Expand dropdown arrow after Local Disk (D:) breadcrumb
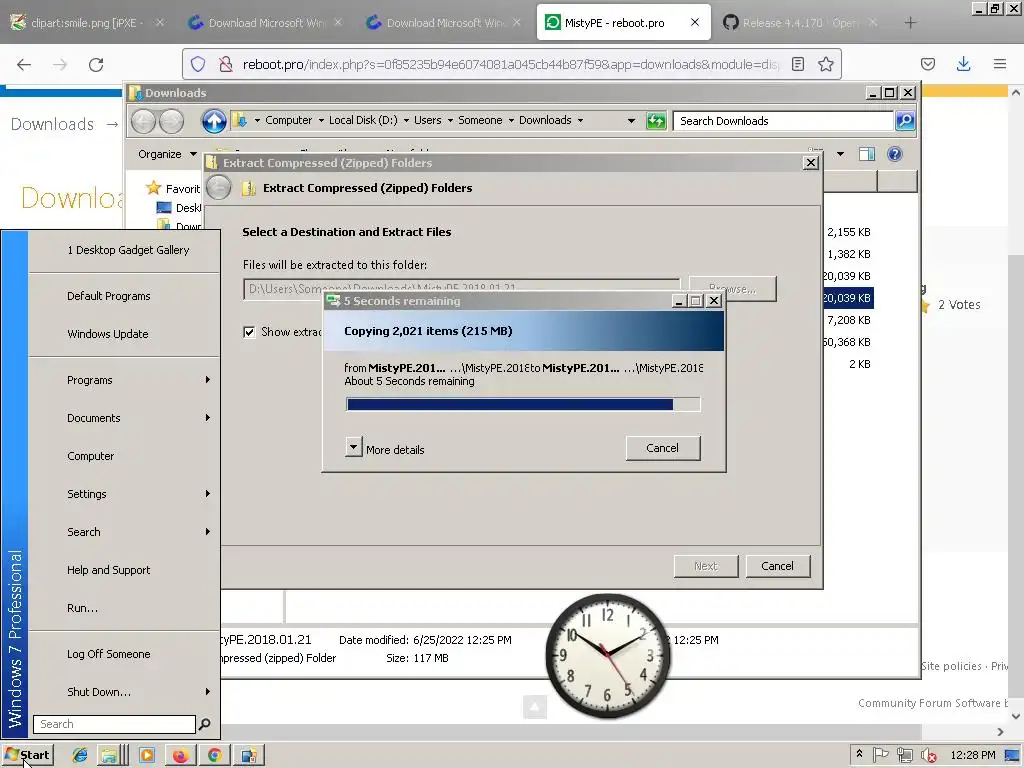Image resolution: width=1024 pixels, height=768 pixels. [x=406, y=121]
